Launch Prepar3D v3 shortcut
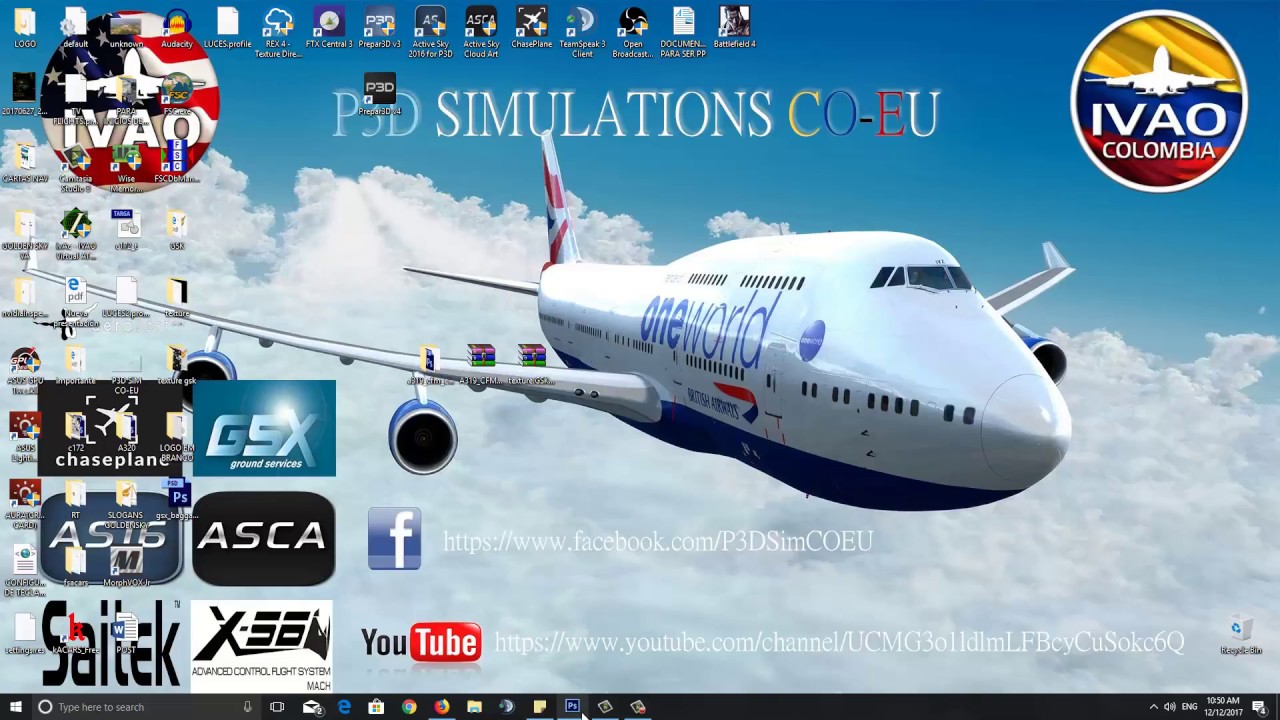1280x720 pixels. (x=380, y=28)
